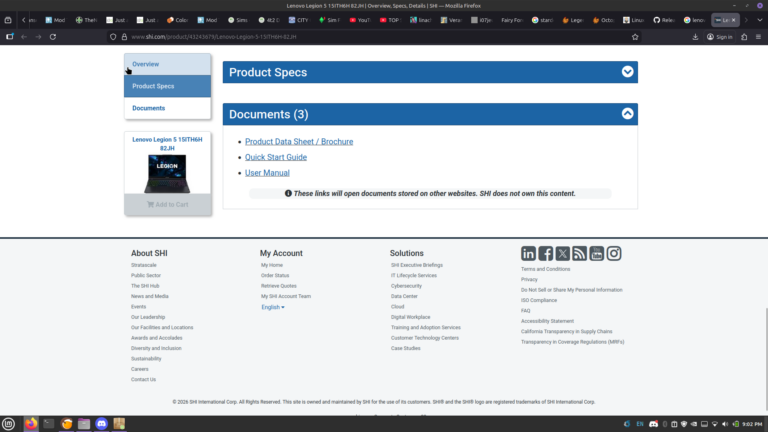768x432 pixels.
Task: Open the Case Studies footer link
Action: (x=406, y=348)
